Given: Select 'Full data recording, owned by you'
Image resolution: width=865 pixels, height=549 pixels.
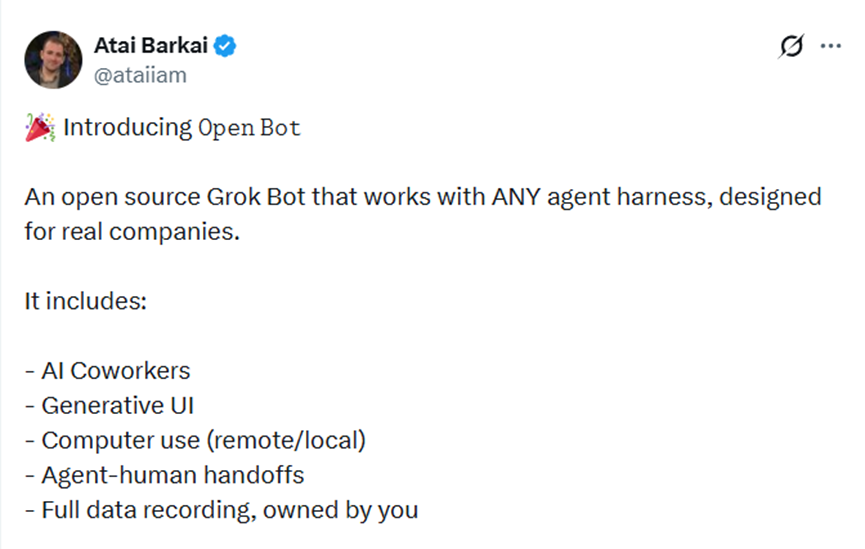Looking at the screenshot, I should 221,510.
